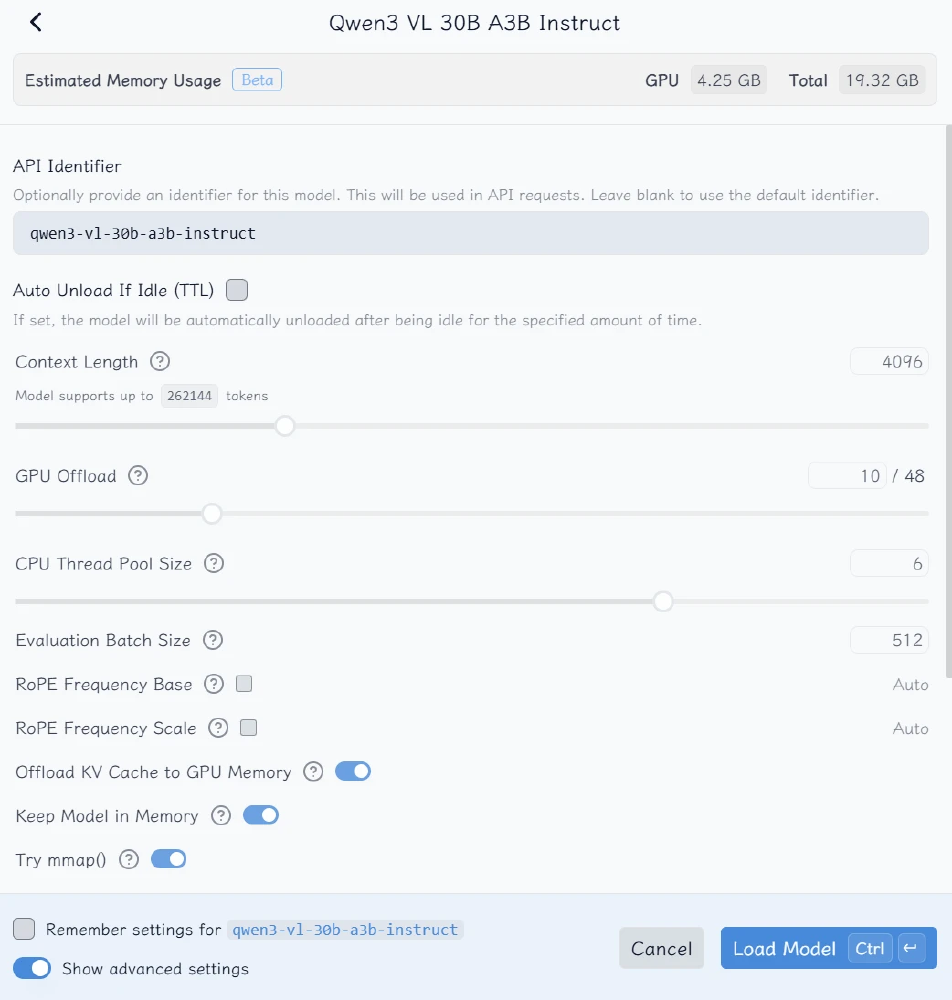Click the Context Length help icon
This screenshot has height=1000, width=952.
tap(160, 362)
